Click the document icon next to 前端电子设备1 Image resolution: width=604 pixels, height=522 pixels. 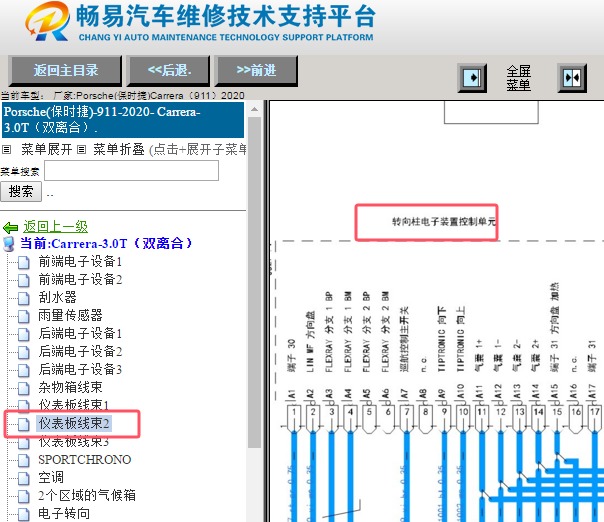point(23,262)
